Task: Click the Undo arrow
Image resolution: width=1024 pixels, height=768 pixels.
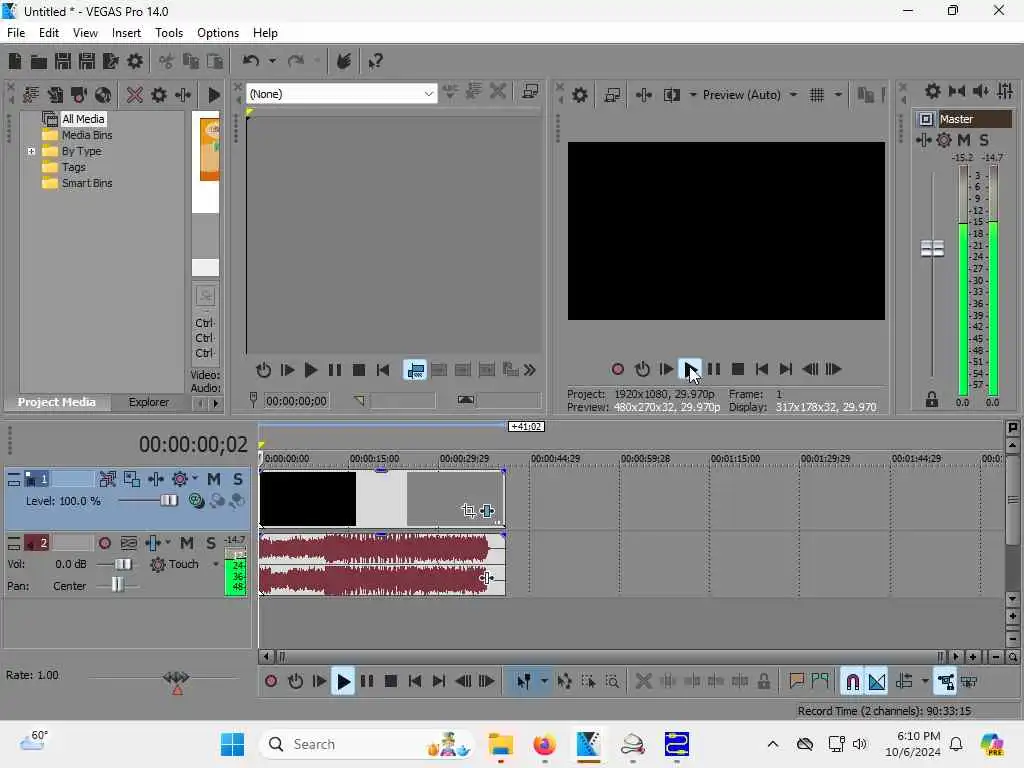Action: 251,61
